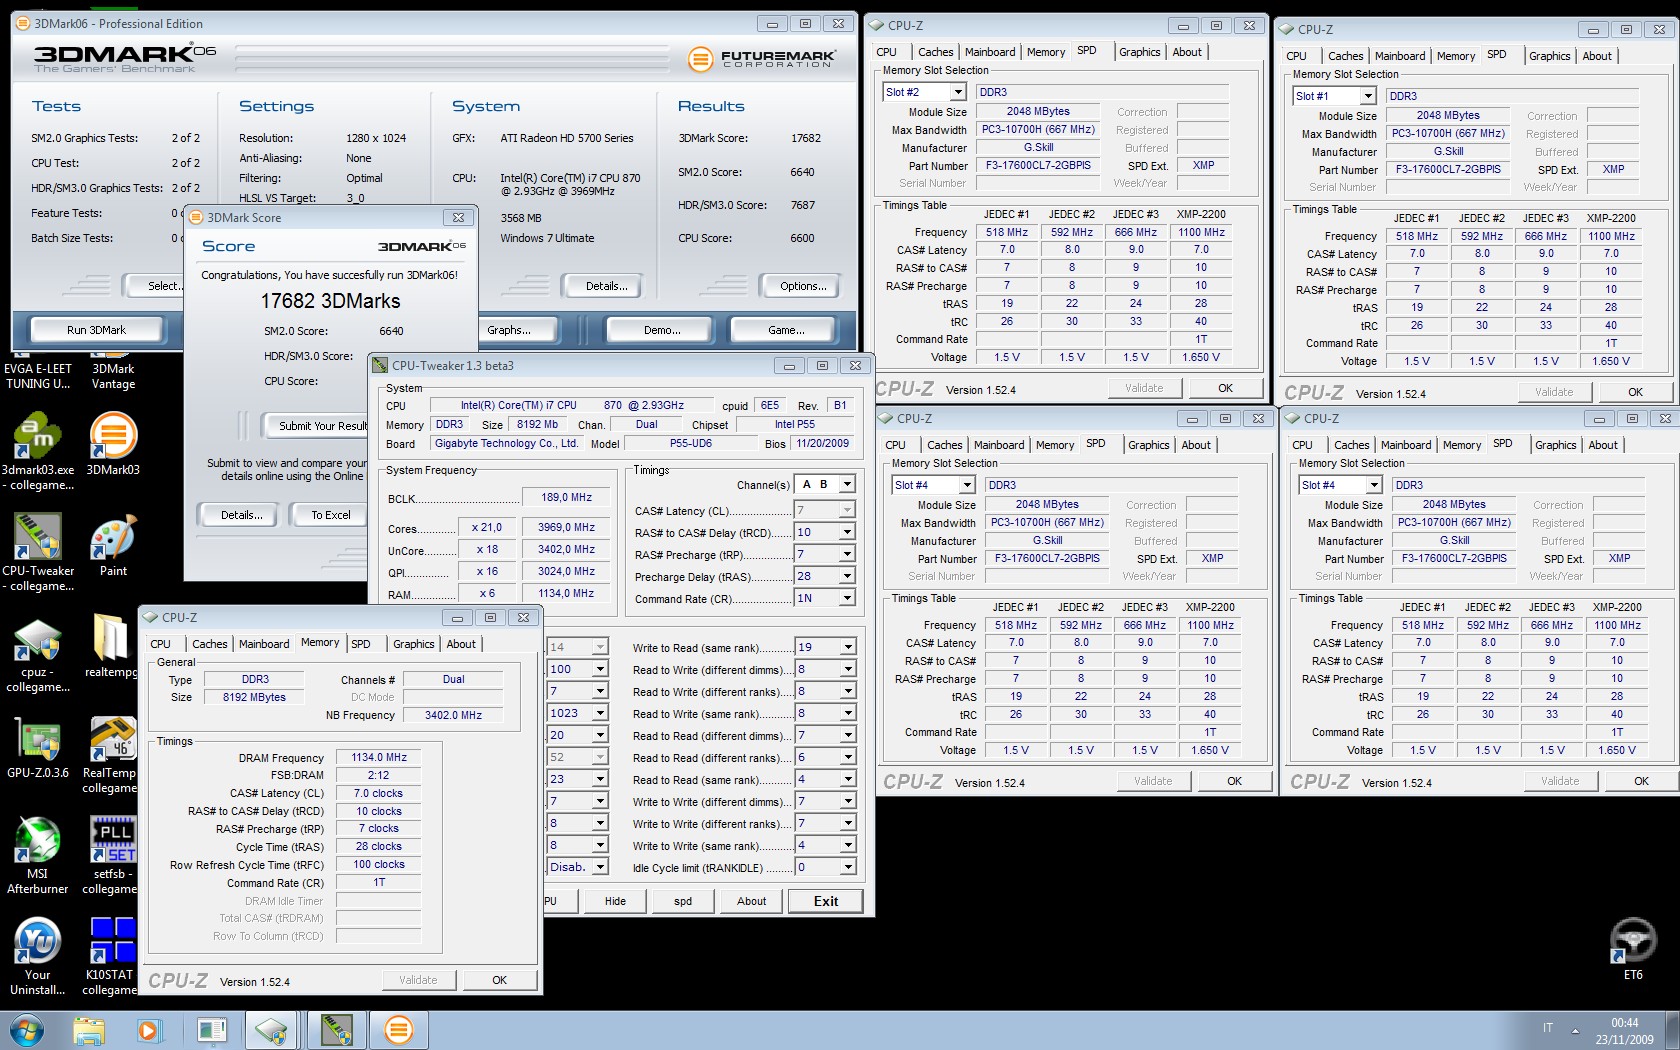Open the RealTemp collegamento shortcut
Viewport: 1680px width, 1050px height.
coord(110,754)
